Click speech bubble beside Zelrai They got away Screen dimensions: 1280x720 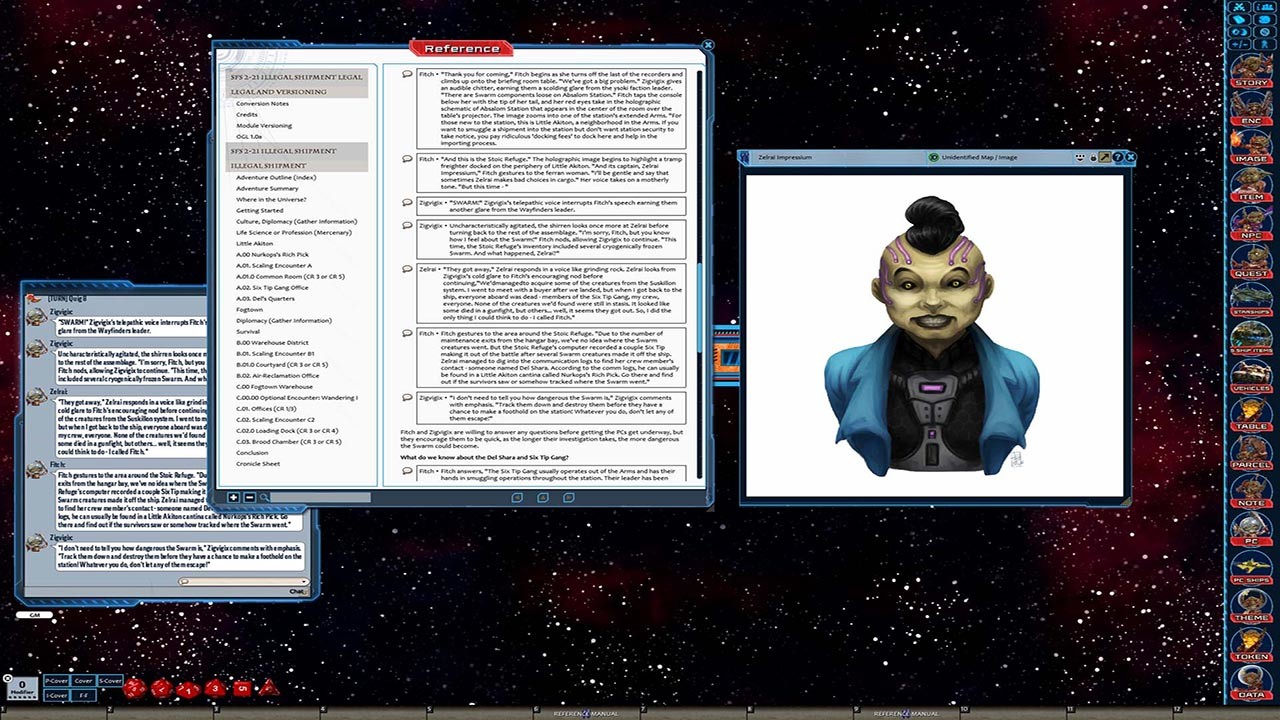pos(407,269)
